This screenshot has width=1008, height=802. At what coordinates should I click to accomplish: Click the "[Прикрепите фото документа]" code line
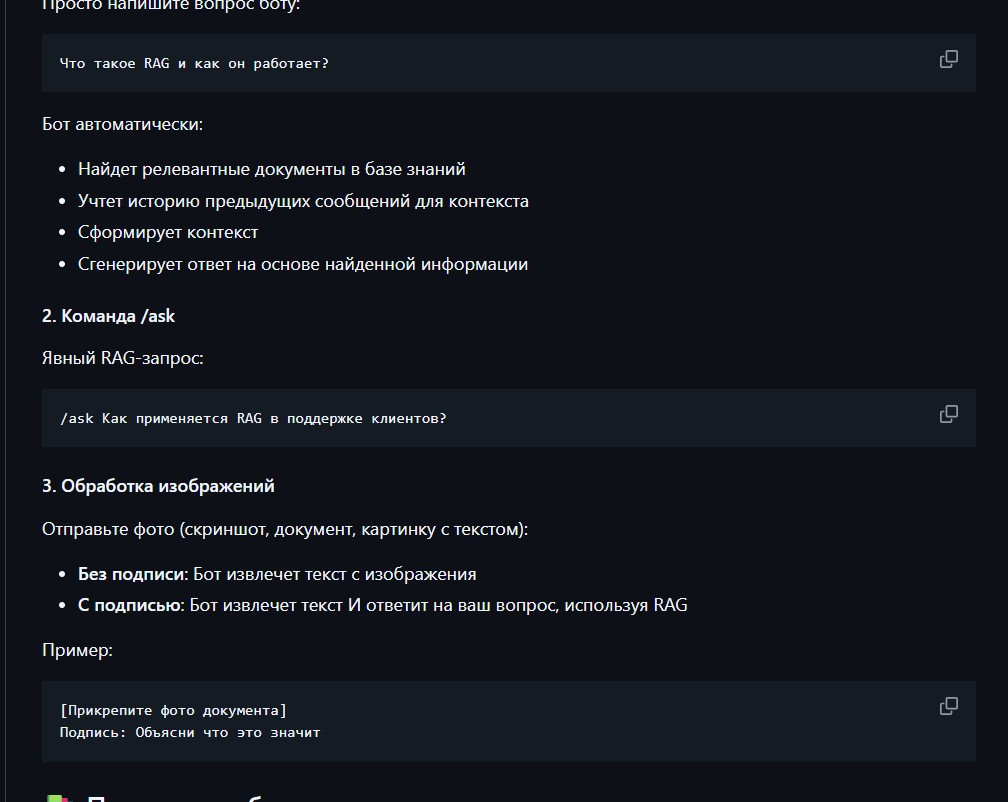pyautogui.click(x=173, y=710)
